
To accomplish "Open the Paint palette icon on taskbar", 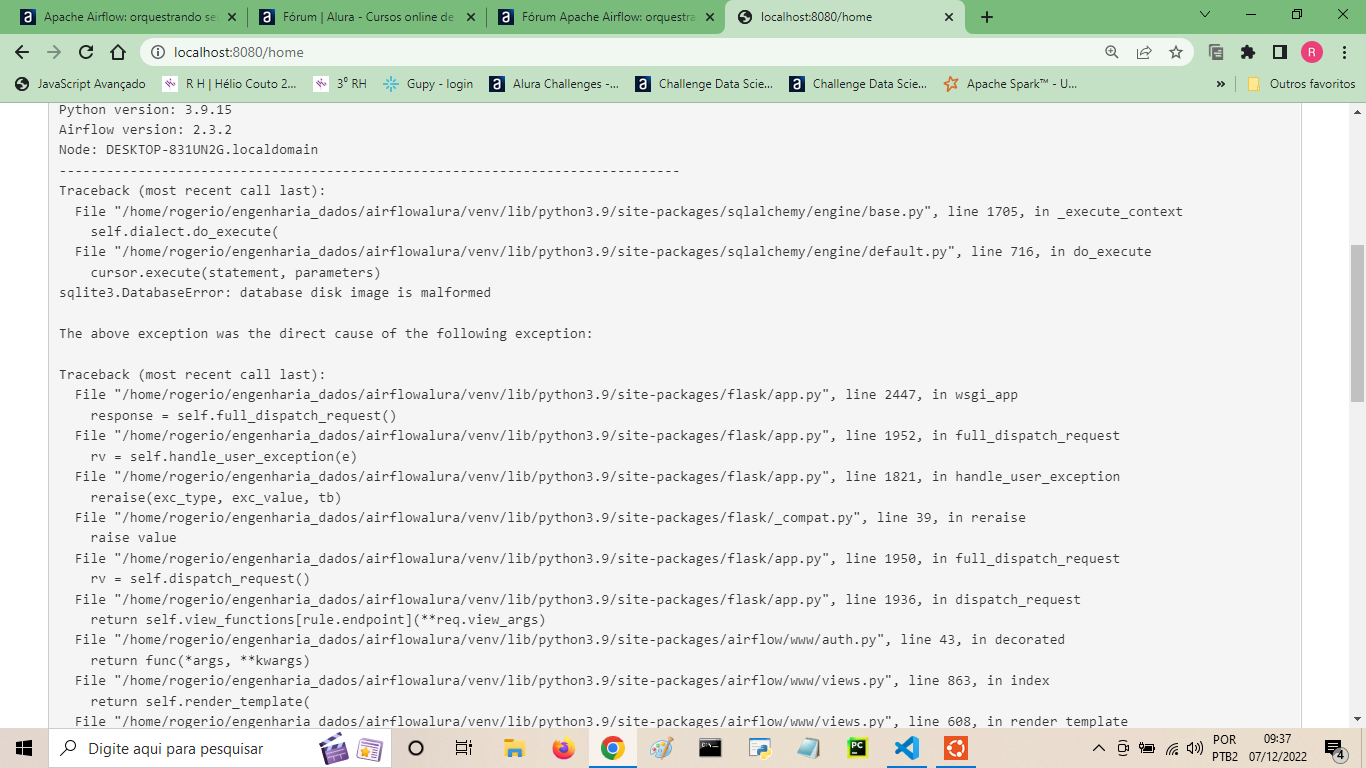I will 661,748.
